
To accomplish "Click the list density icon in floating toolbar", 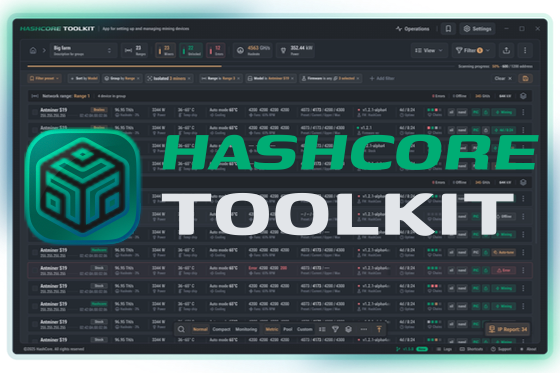I will [x=322, y=329].
